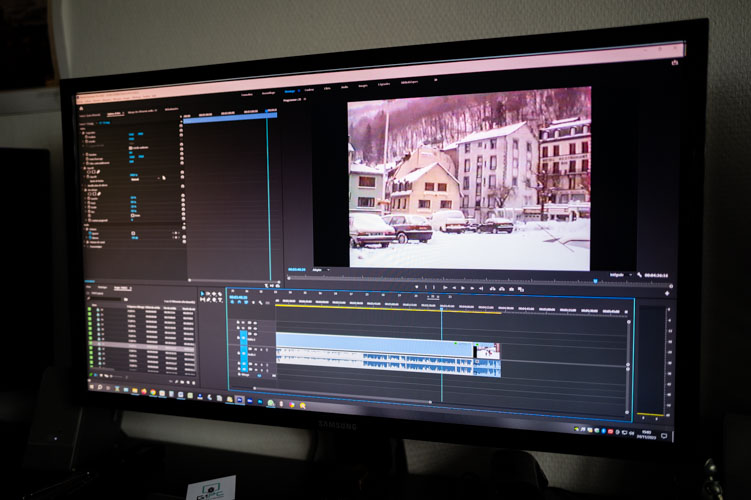Toggle Uniform Scale checkbox in Effect Controls
Screen dimensions: 751x500
coord(130,148)
